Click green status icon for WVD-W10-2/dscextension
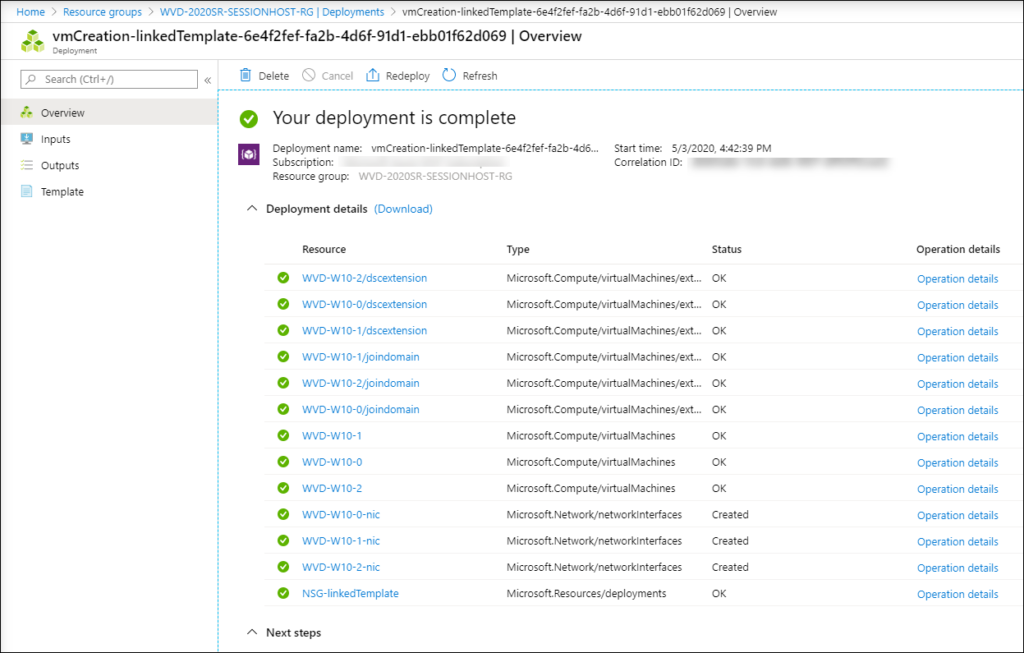 point(283,278)
